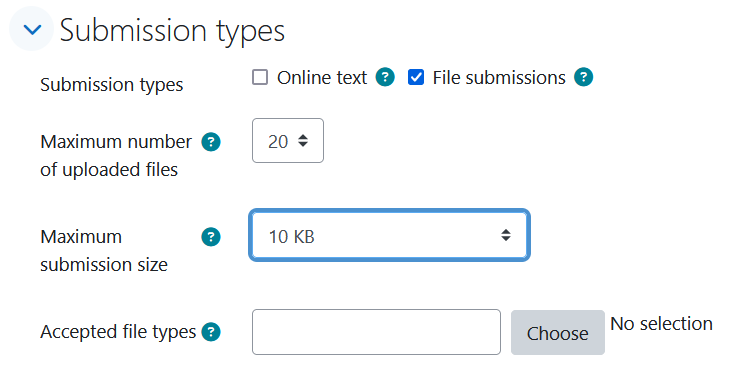Screen dimensions: 732x366
Task: Click the File submissions label text
Action: (x=499, y=77)
